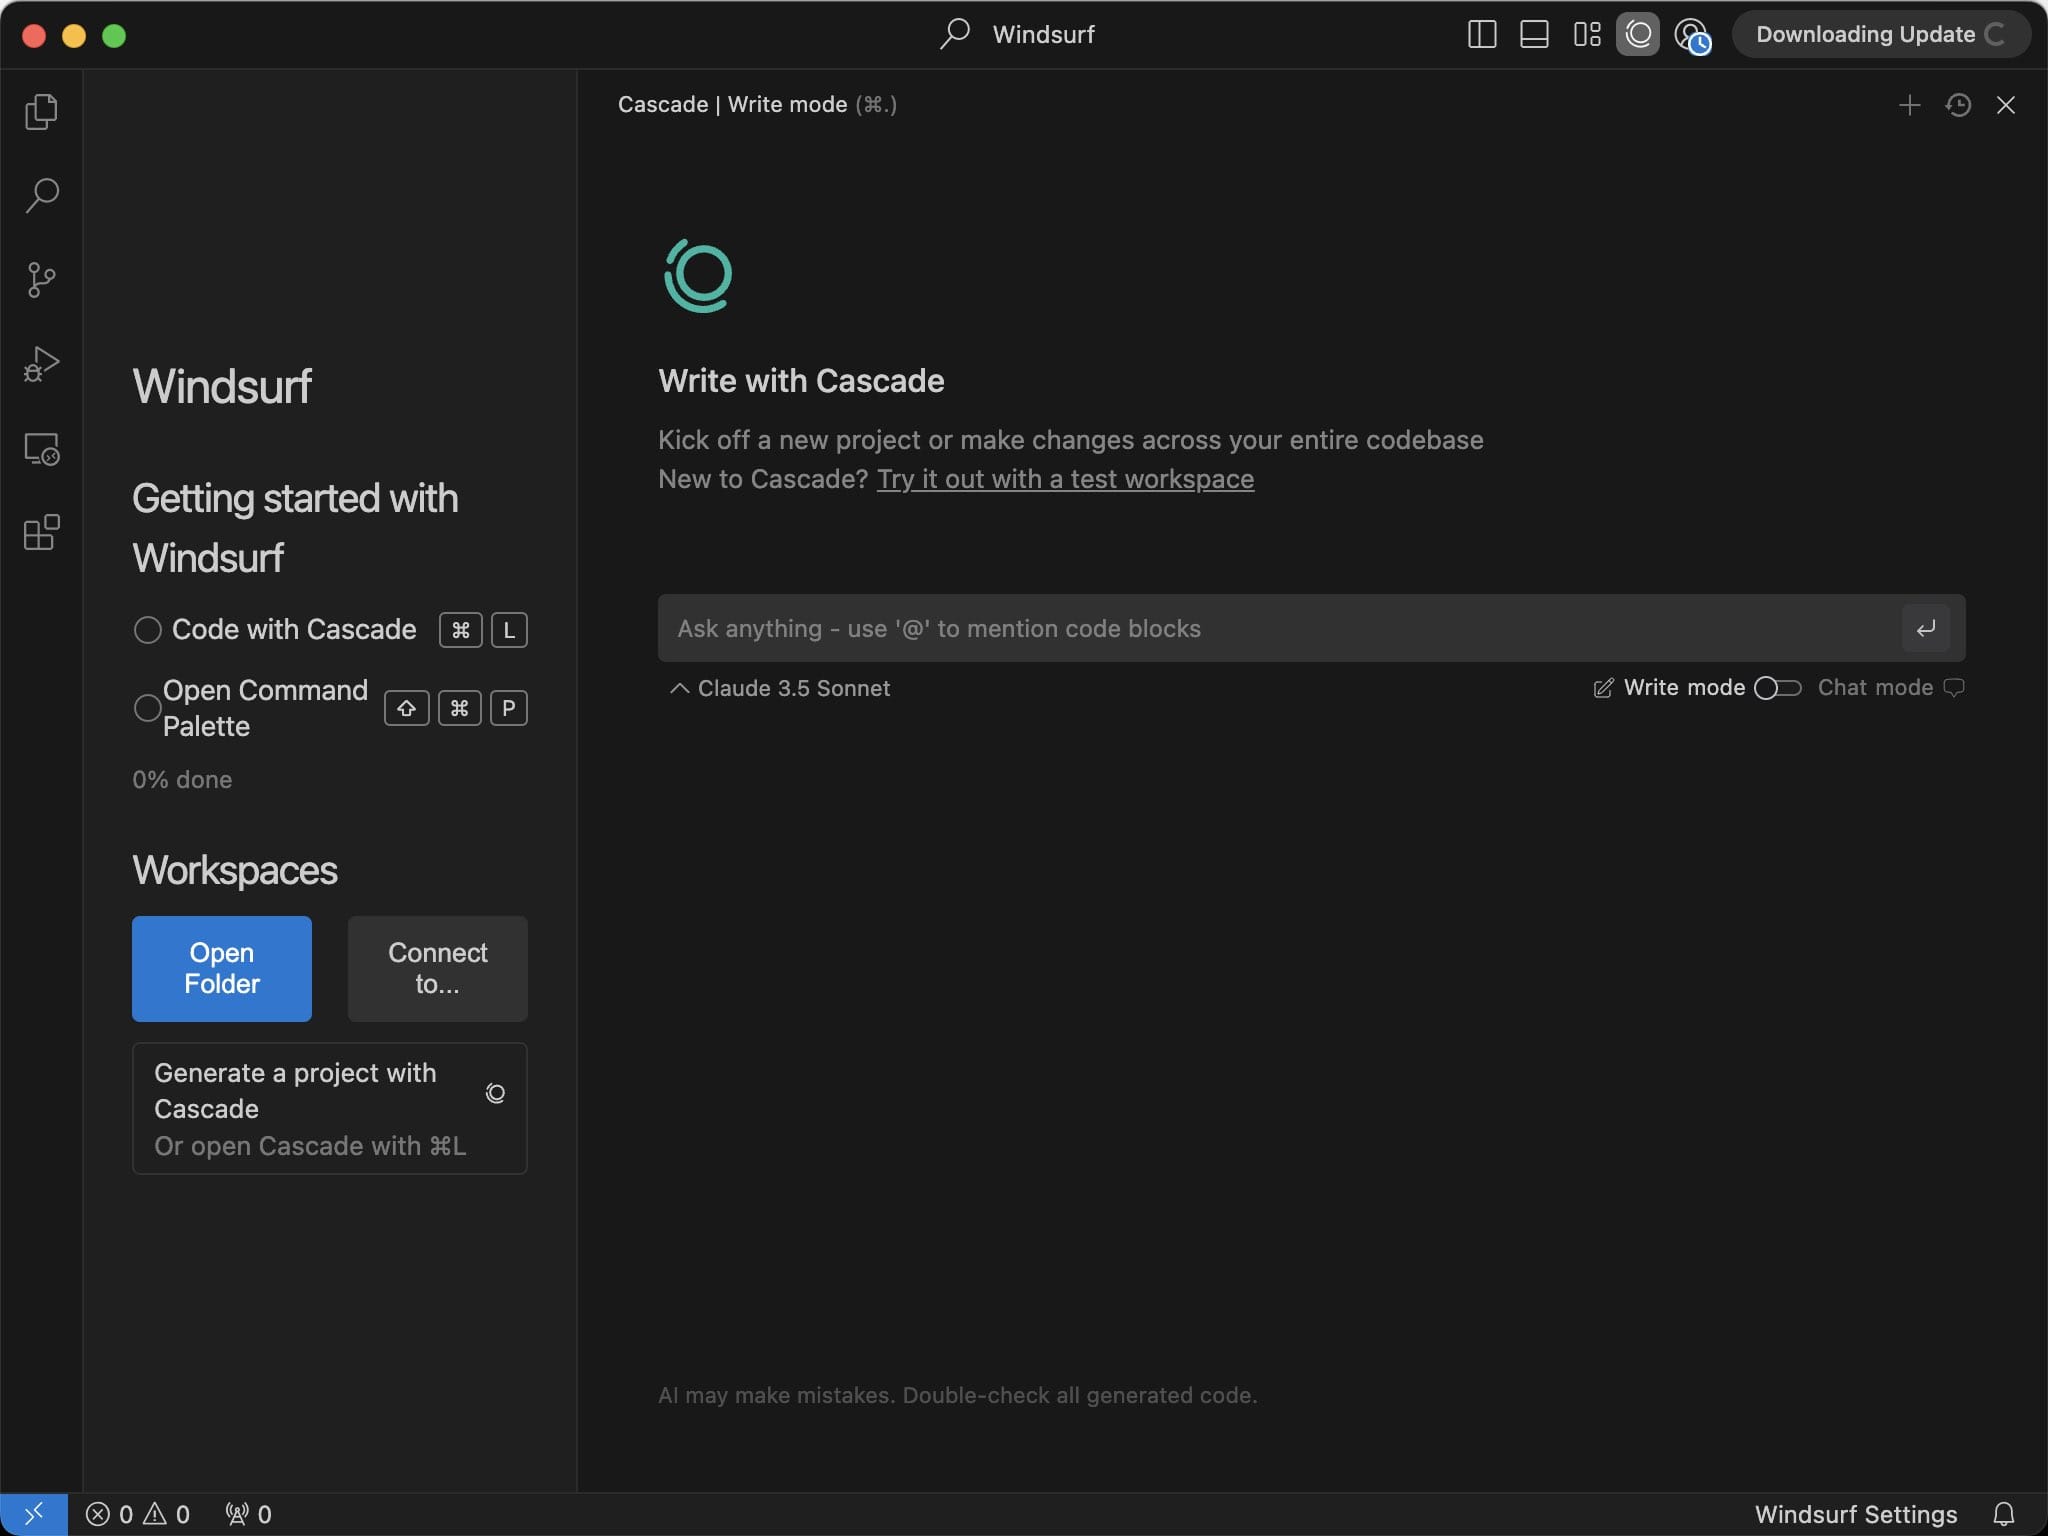Select the Write mode label
This screenshot has width=2048, height=1536.
1684,688
